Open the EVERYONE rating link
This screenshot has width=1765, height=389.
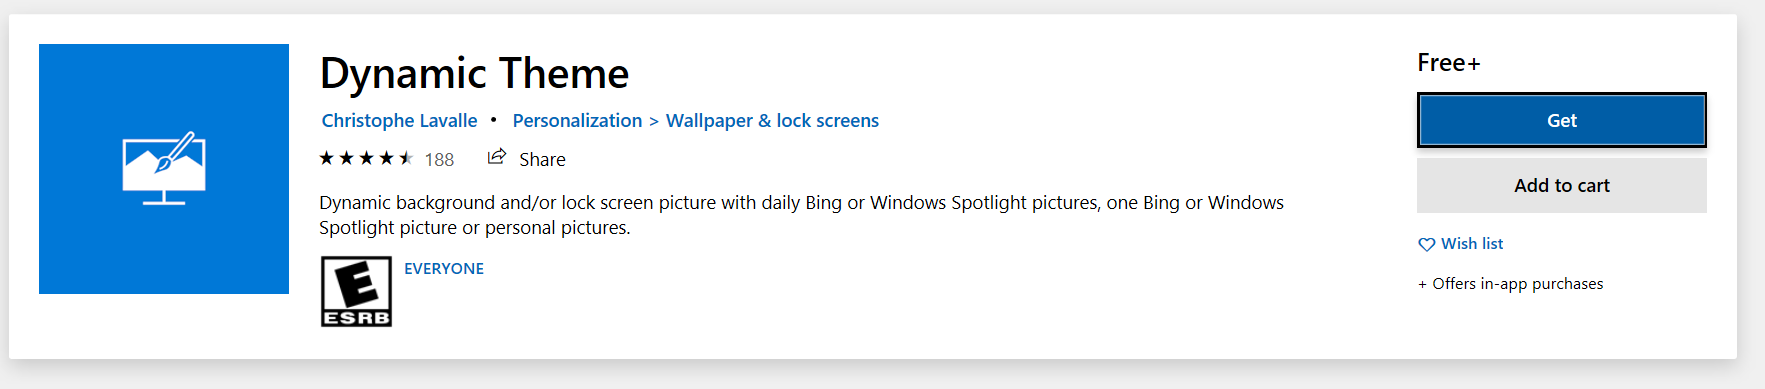444,269
